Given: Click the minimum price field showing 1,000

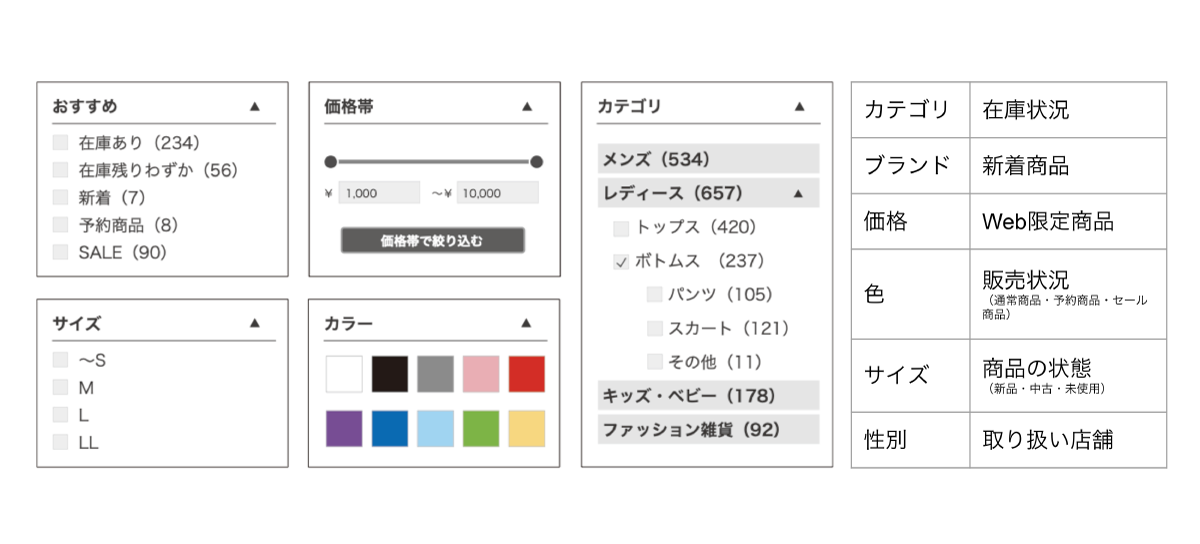Looking at the screenshot, I should (x=379, y=193).
